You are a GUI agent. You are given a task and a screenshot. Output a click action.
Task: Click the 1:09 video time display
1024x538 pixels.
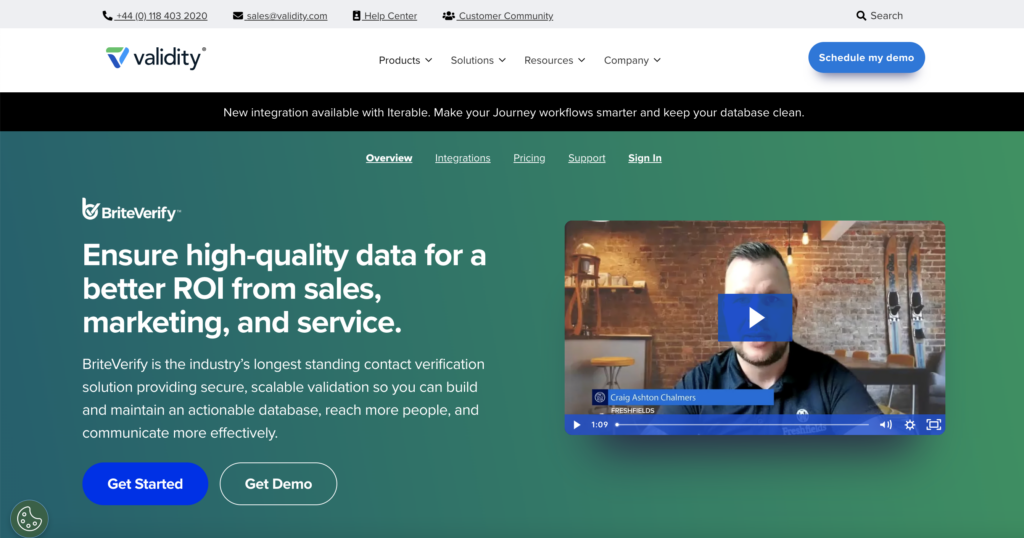tap(600, 425)
